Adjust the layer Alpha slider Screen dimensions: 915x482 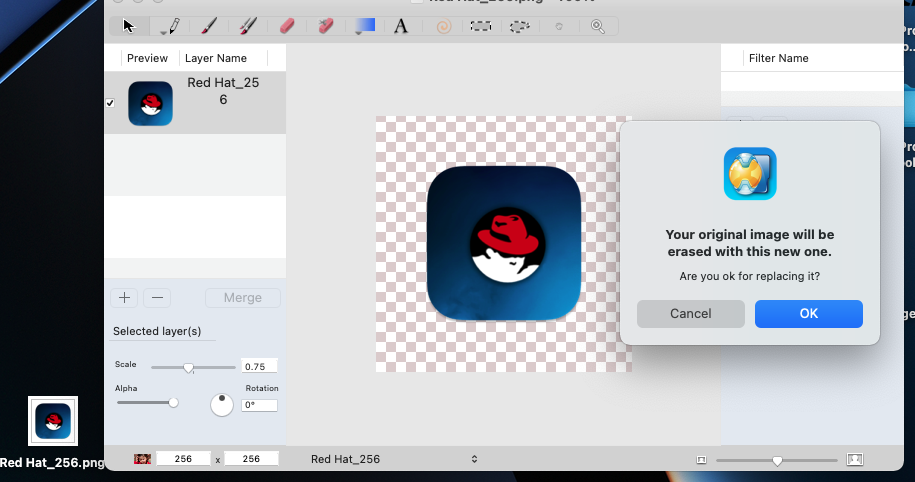click(148, 403)
